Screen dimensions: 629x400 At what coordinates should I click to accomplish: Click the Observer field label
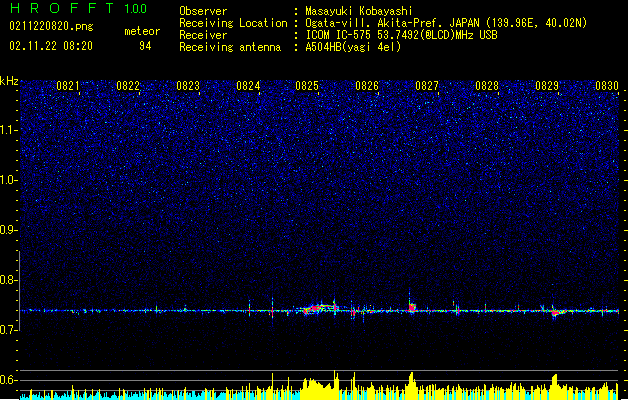(x=203, y=11)
